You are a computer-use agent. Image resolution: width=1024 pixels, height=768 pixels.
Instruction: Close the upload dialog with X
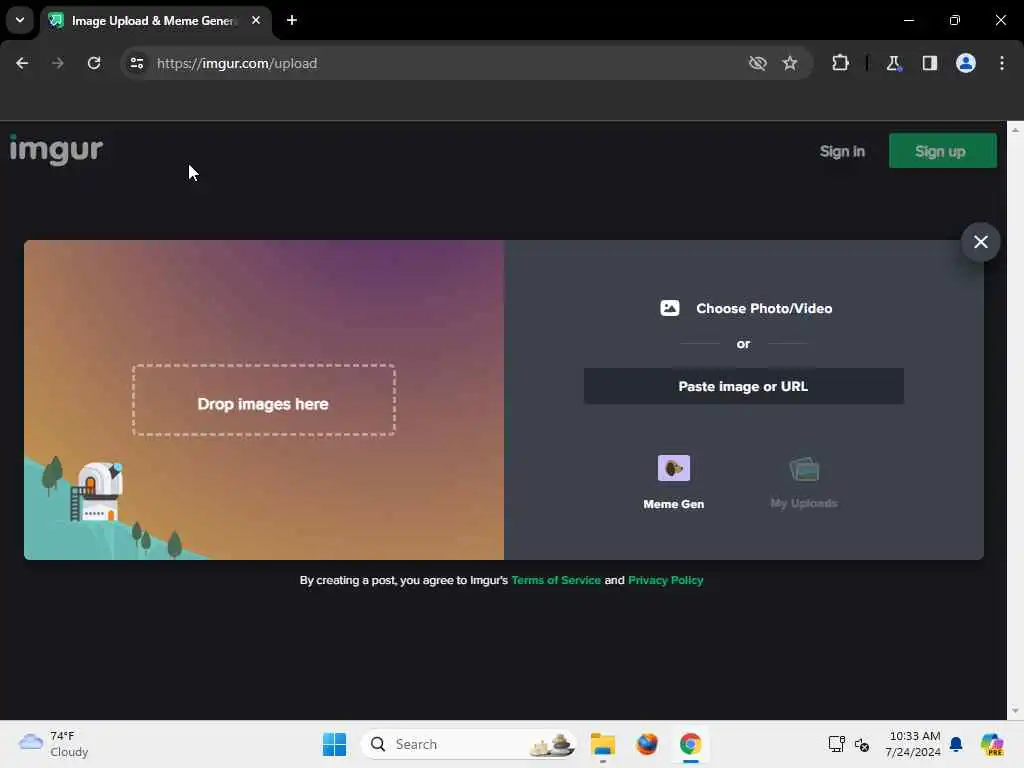pos(980,242)
